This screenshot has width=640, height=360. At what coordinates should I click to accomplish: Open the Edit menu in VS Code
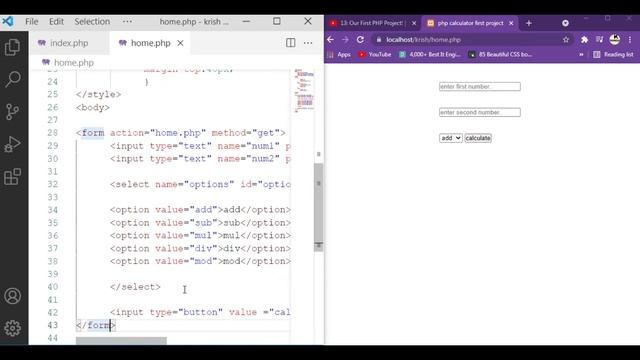coord(56,22)
